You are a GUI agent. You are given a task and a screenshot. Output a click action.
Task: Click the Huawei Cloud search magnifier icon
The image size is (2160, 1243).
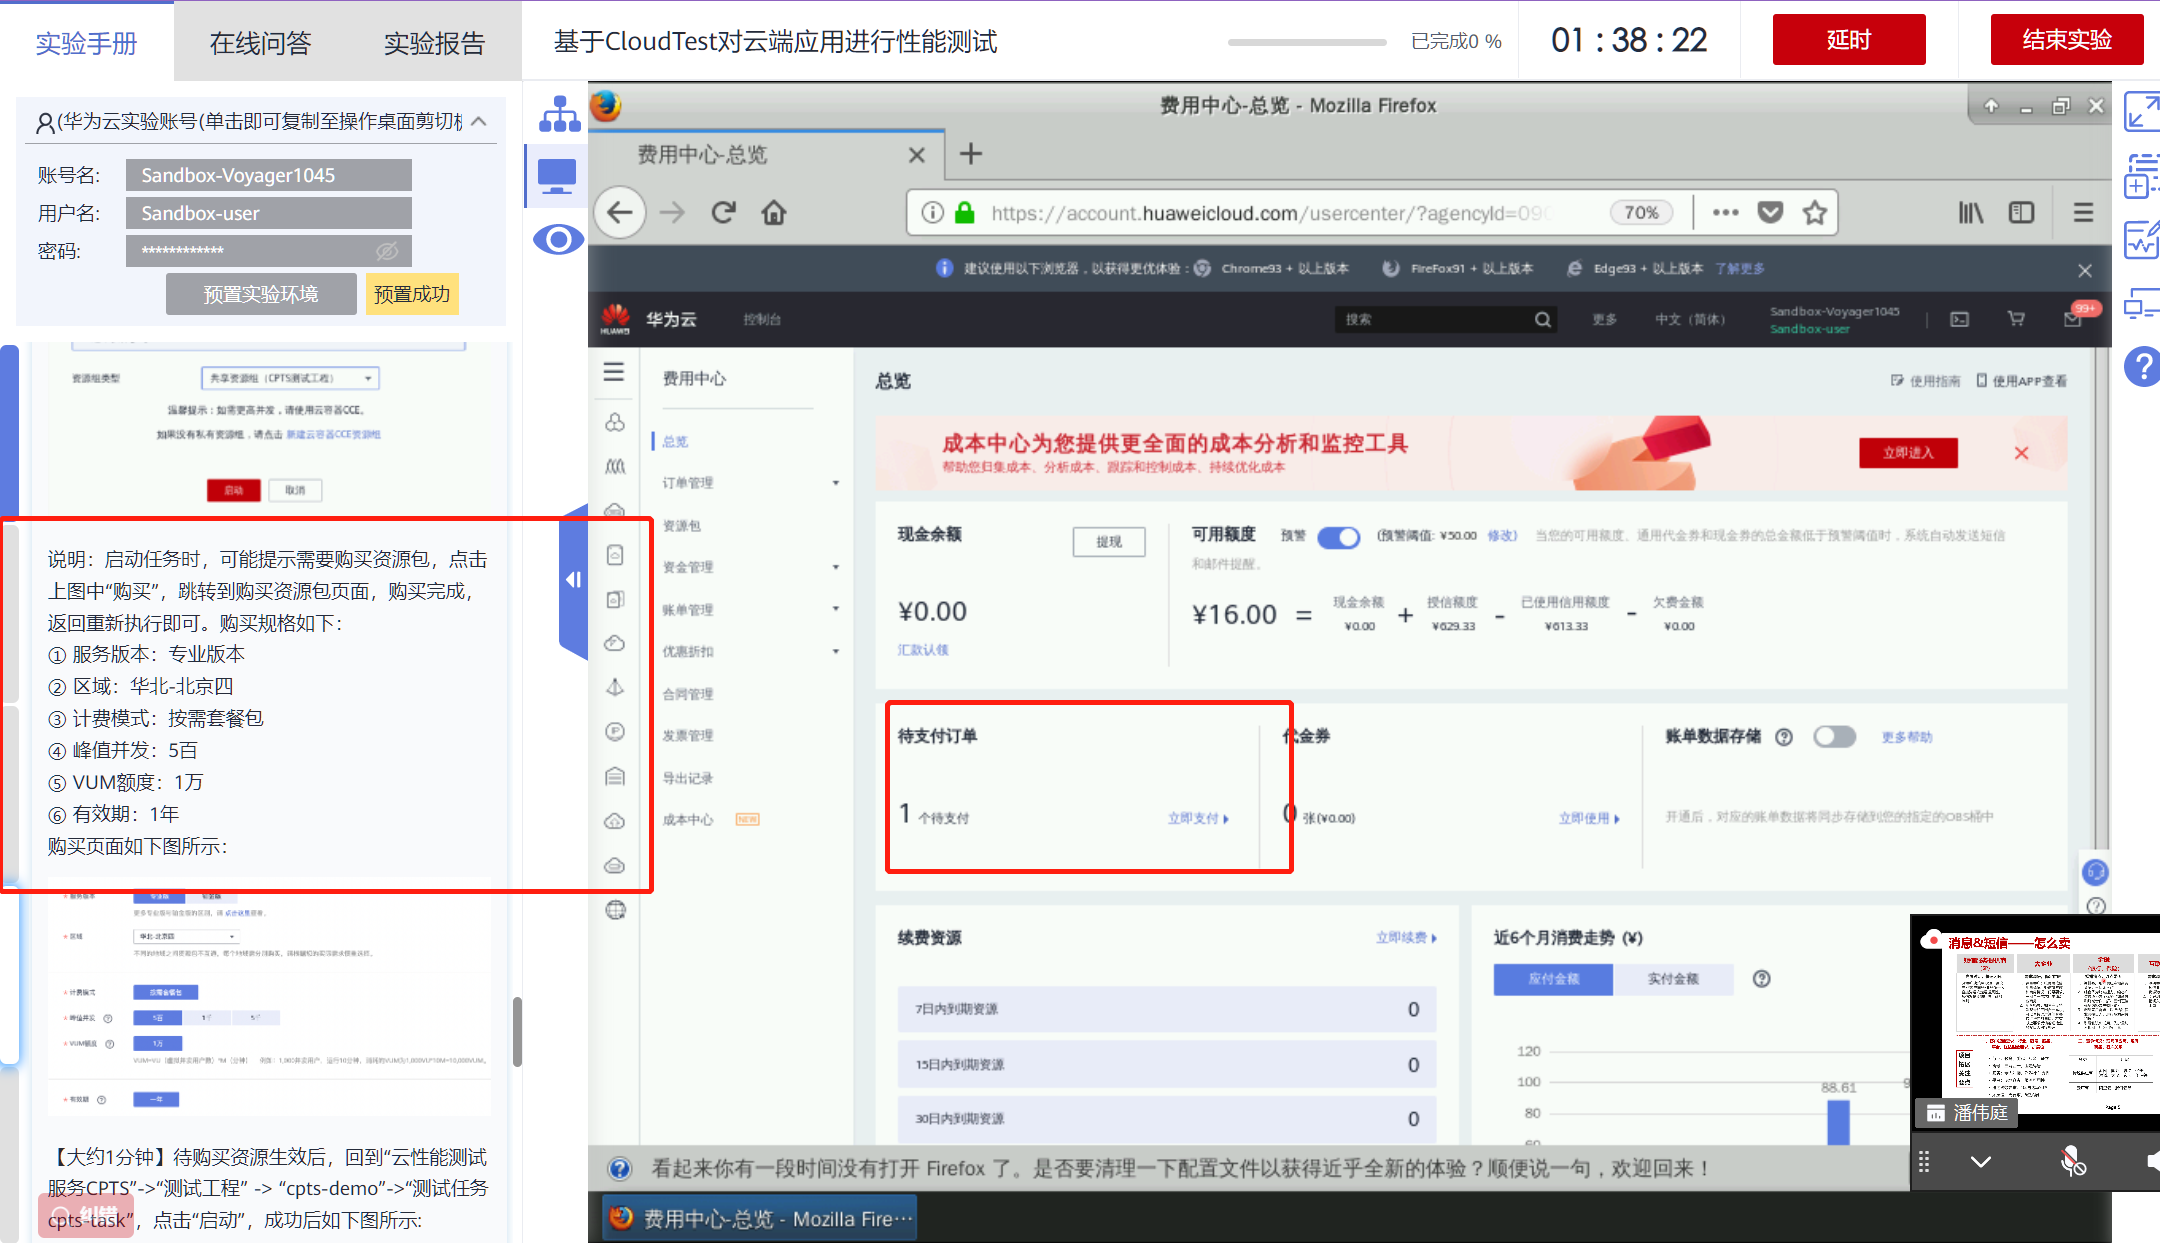click(1543, 320)
